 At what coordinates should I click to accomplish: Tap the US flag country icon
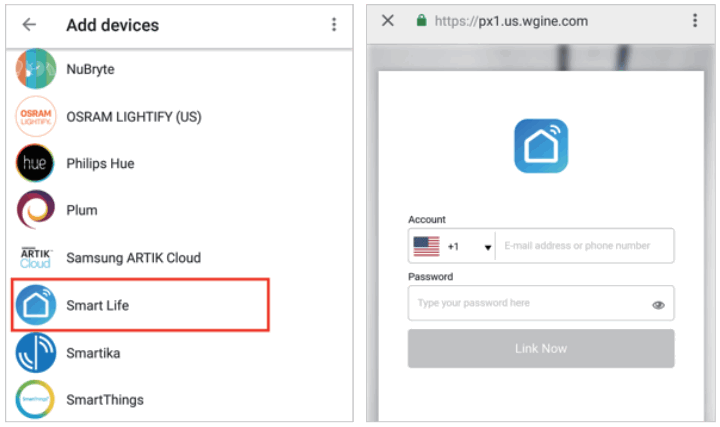[x=426, y=246]
